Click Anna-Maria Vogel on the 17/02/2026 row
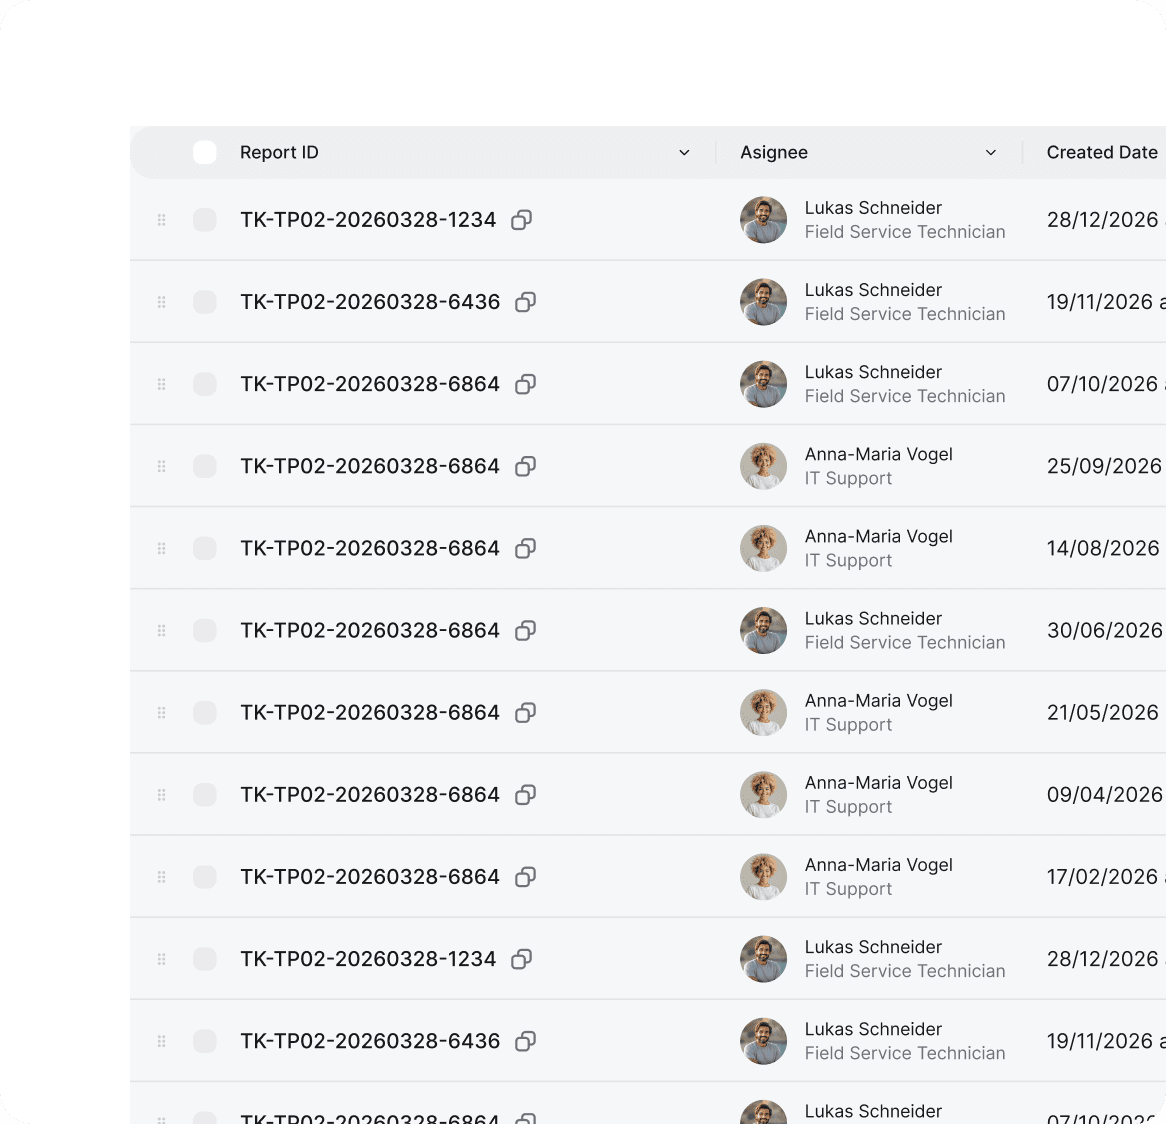 (x=879, y=865)
